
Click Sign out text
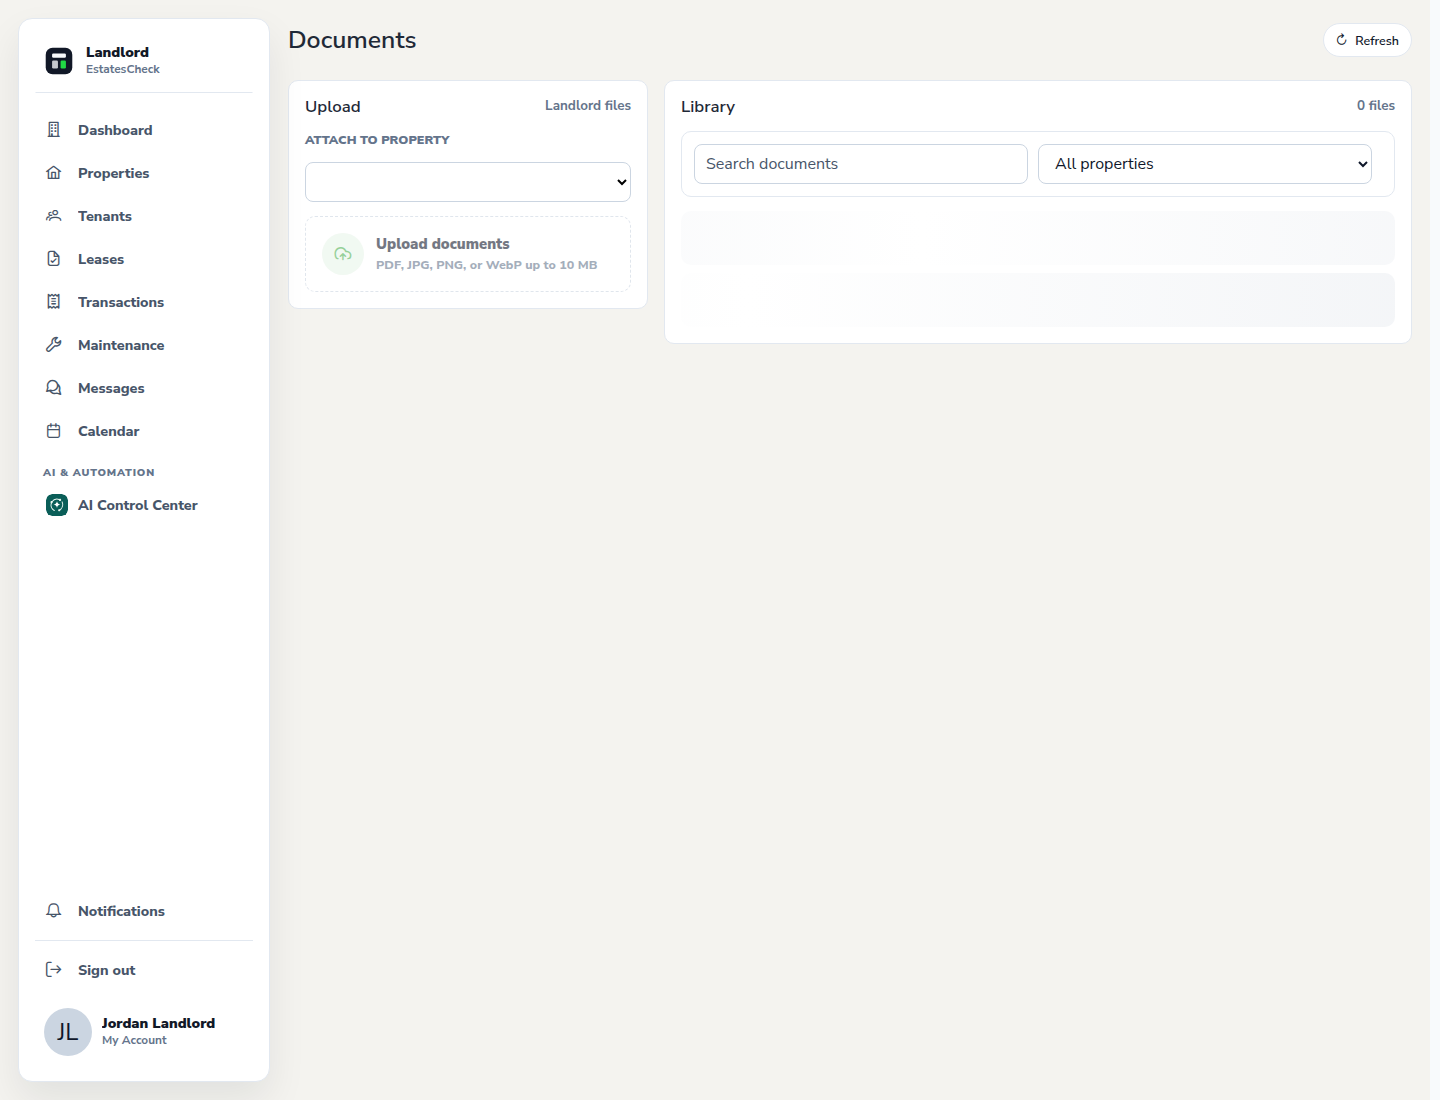pos(106,970)
